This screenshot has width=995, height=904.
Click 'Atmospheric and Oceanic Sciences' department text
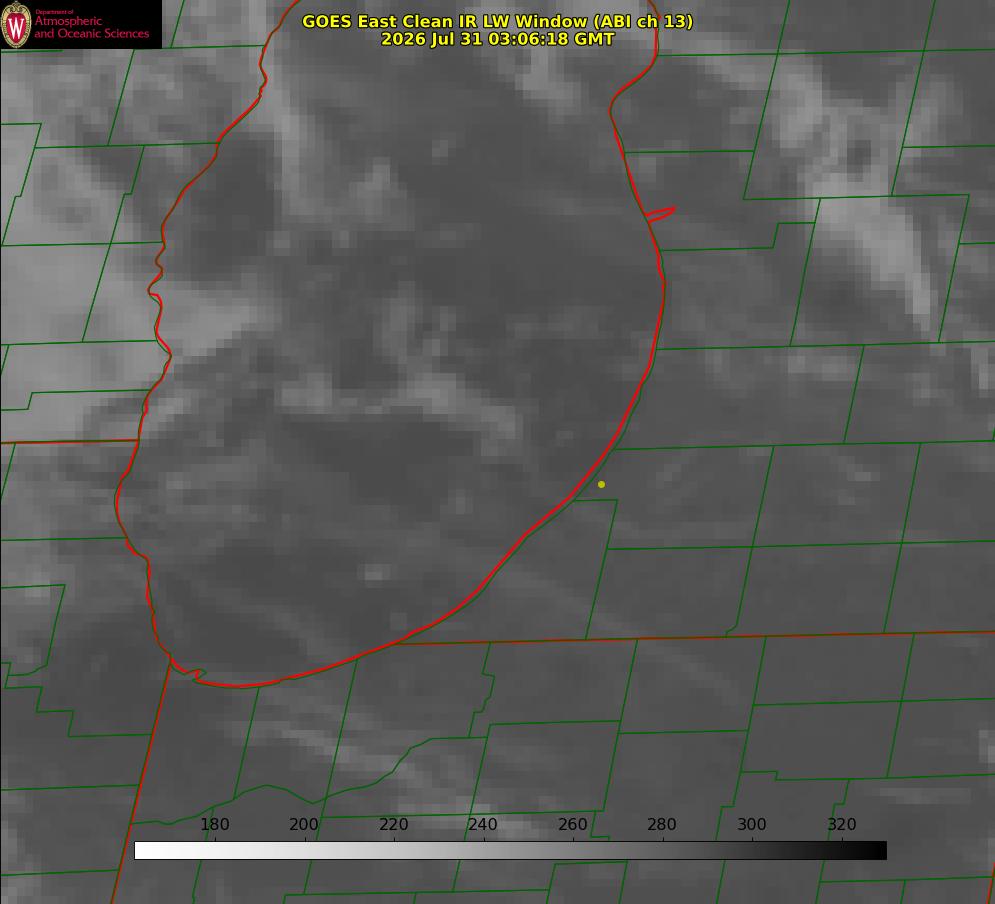point(91,27)
